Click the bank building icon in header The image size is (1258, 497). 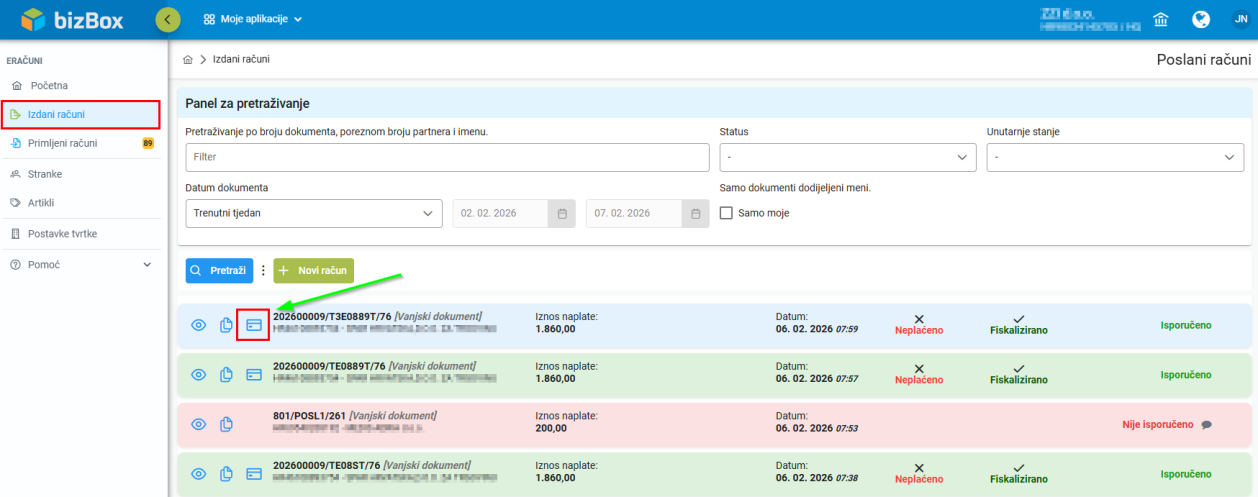coord(1161,20)
